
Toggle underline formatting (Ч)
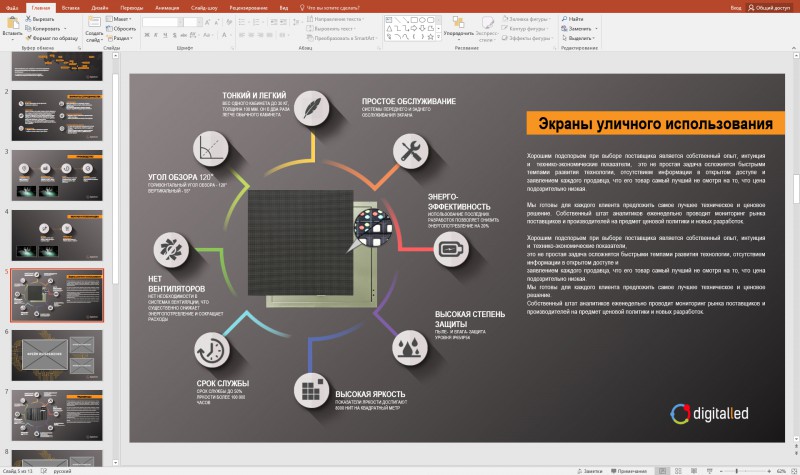pos(165,35)
